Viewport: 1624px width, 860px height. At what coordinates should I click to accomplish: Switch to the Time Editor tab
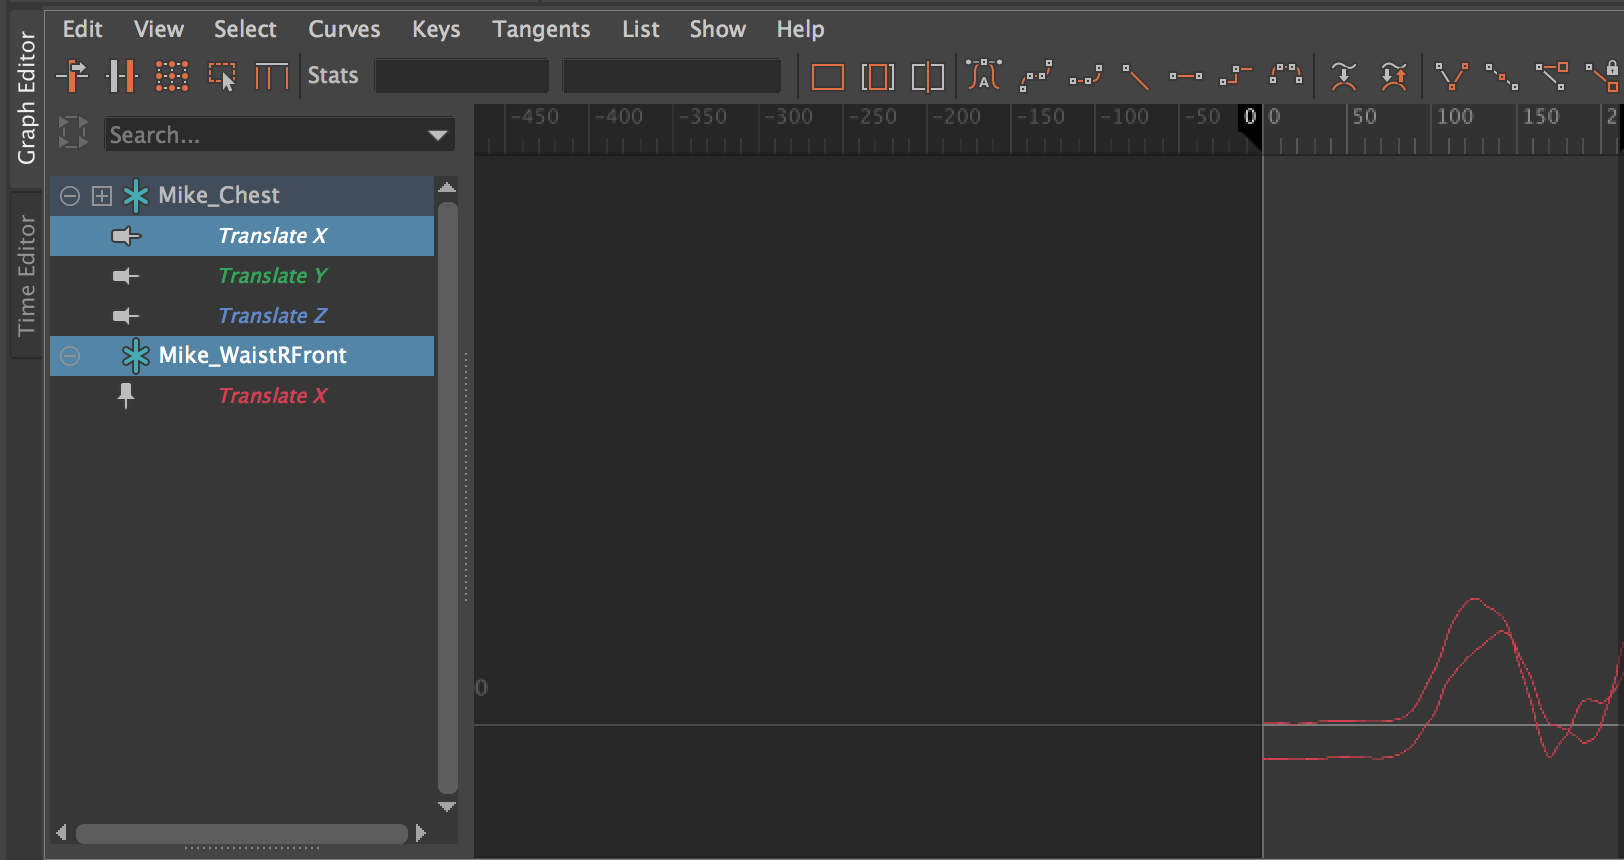click(x=26, y=276)
